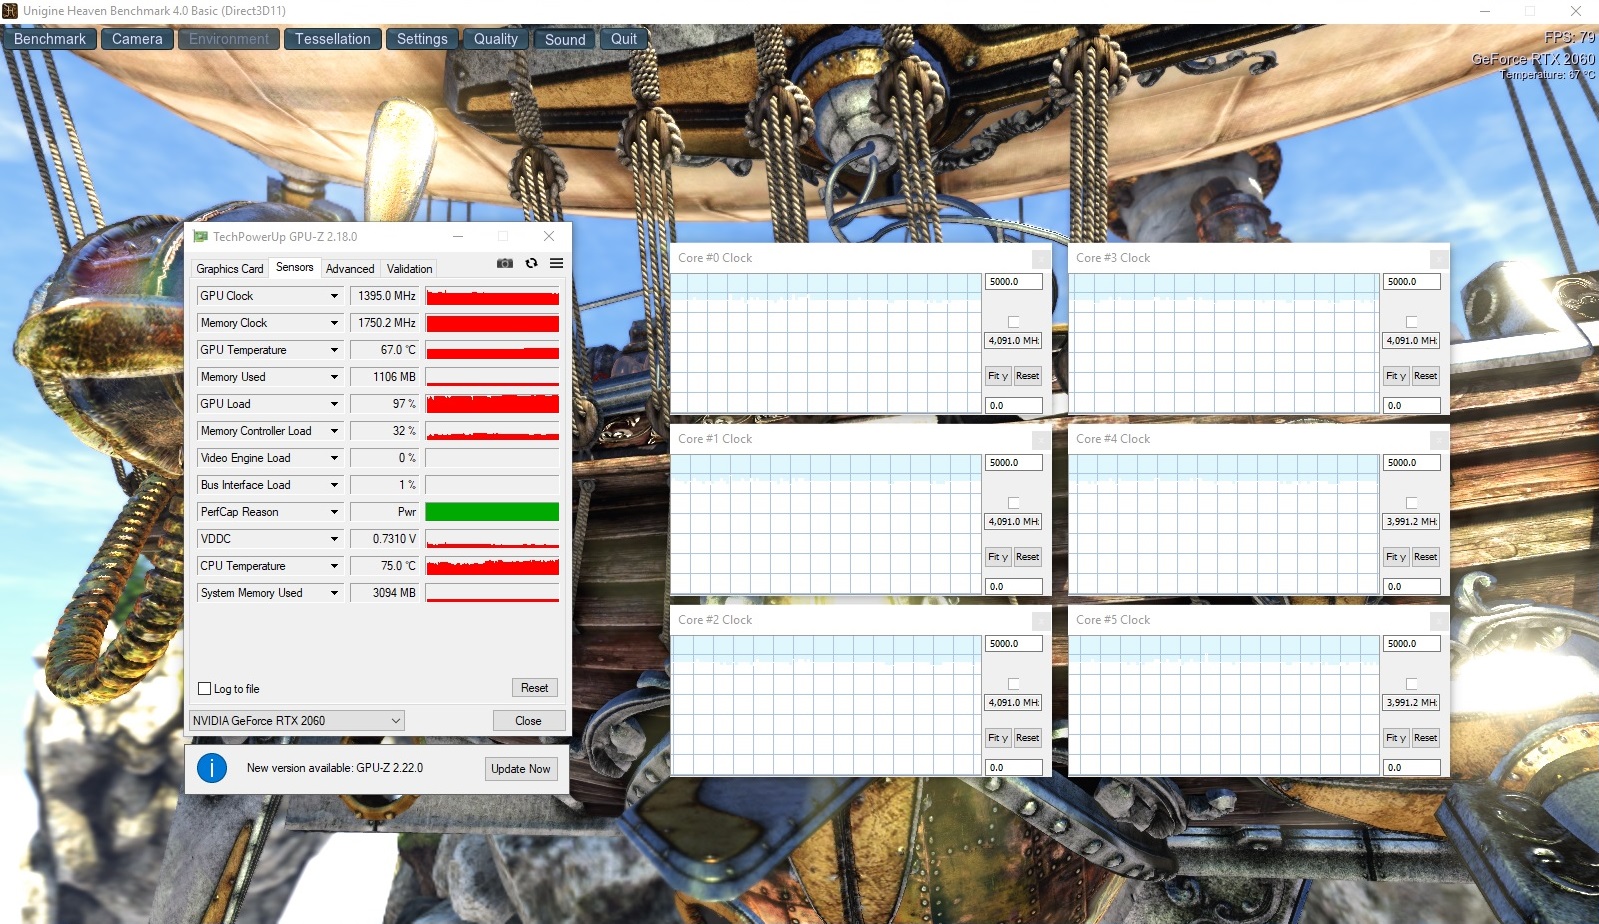Click the GPU-Z Close button

pos(529,721)
